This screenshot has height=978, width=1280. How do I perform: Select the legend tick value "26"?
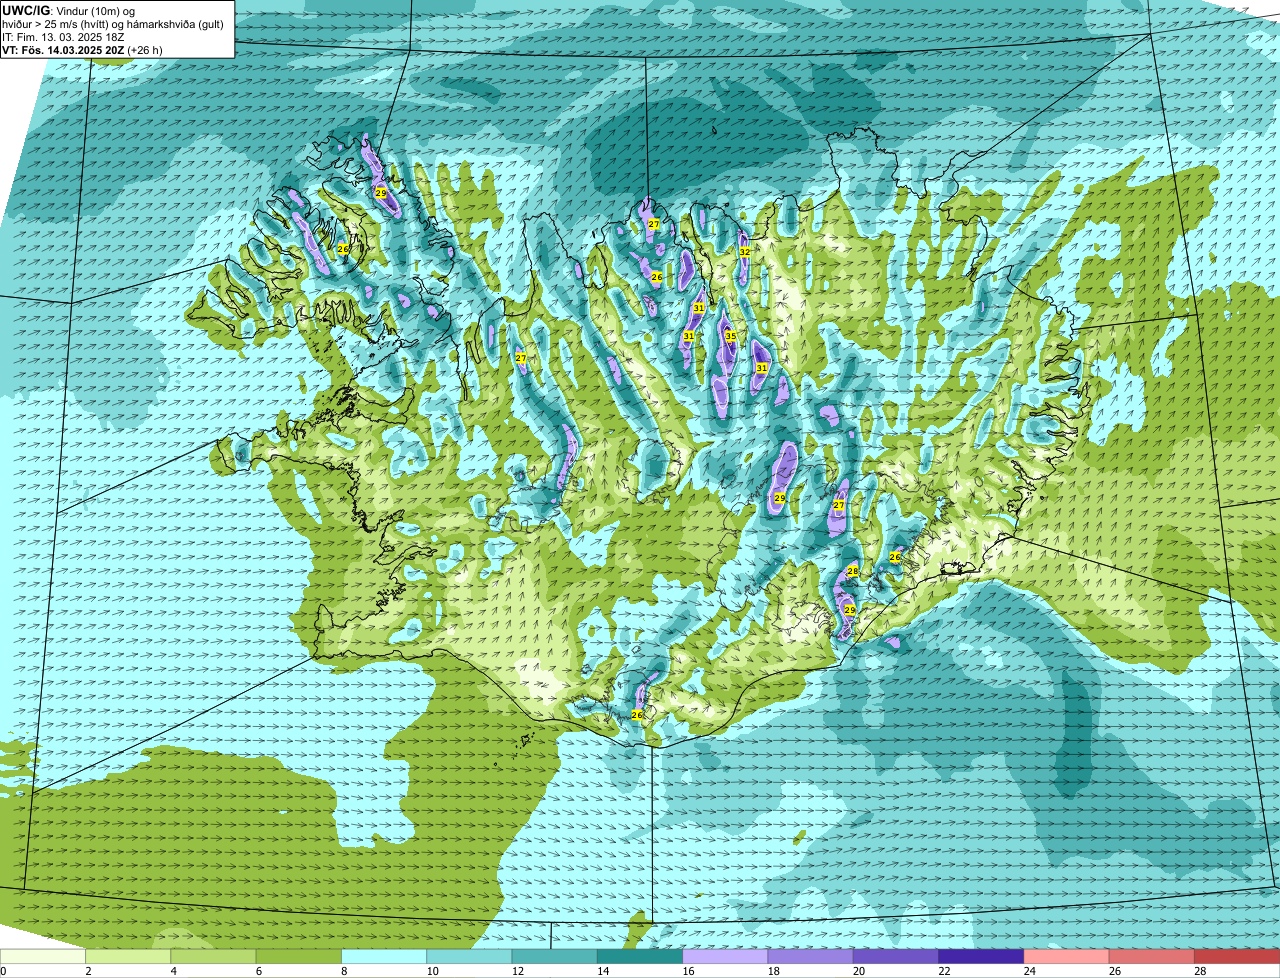tap(1115, 971)
